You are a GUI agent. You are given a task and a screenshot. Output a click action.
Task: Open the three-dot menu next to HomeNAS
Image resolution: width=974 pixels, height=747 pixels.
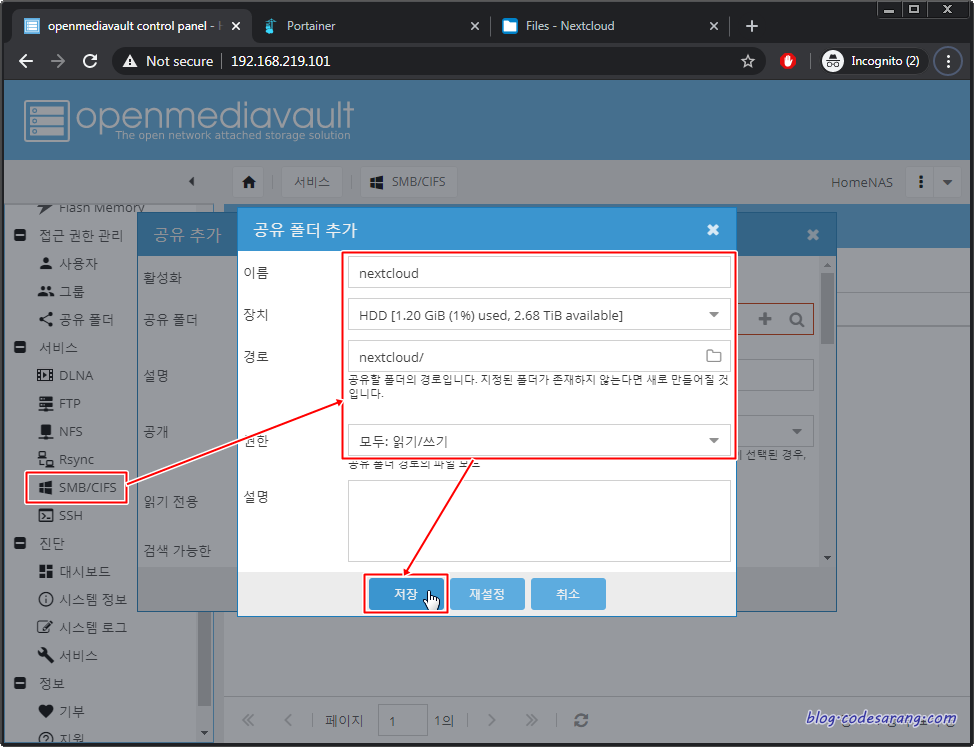pos(921,182)
